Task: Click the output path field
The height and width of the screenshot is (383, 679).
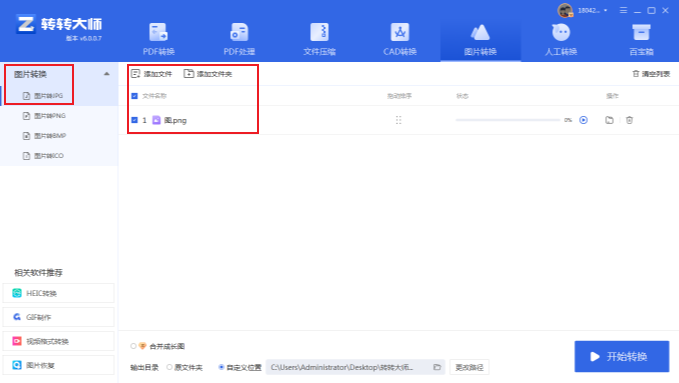Action: coord(356,367)
